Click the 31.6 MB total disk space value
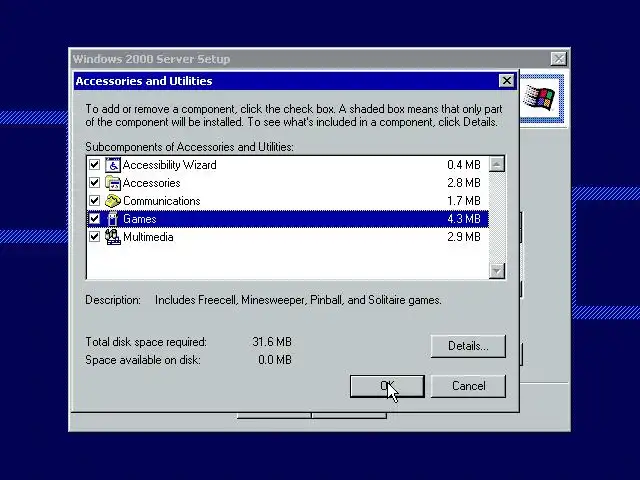Viewport: 640px width, 480px height. (272, 342)
